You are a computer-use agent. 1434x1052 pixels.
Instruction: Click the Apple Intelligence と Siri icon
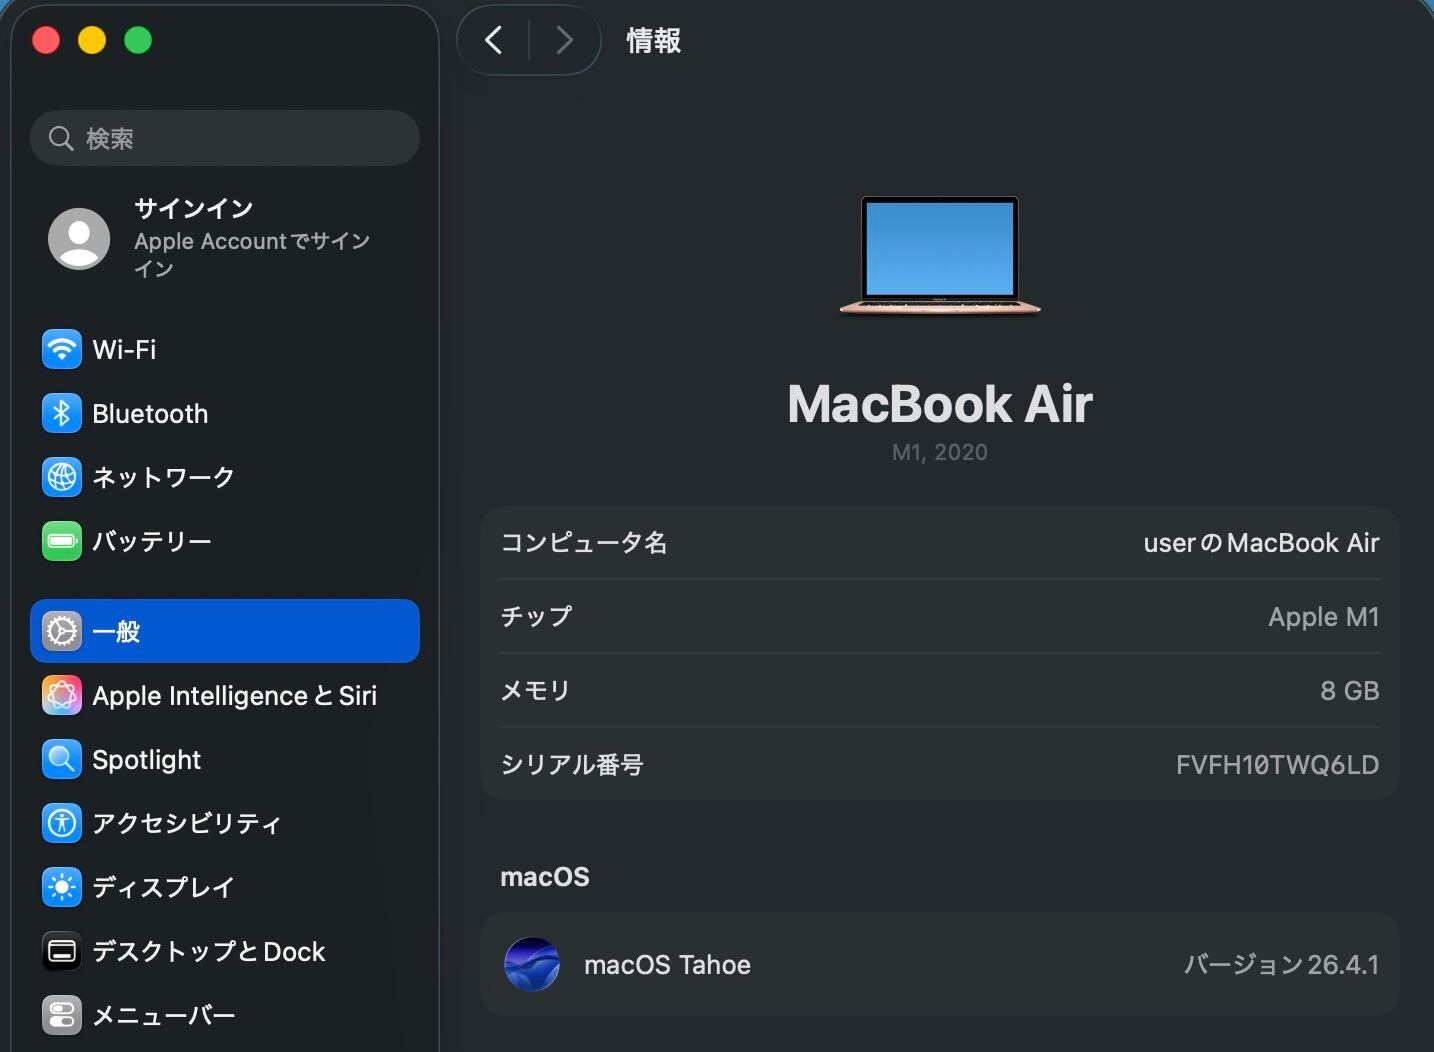click(62, 695)
